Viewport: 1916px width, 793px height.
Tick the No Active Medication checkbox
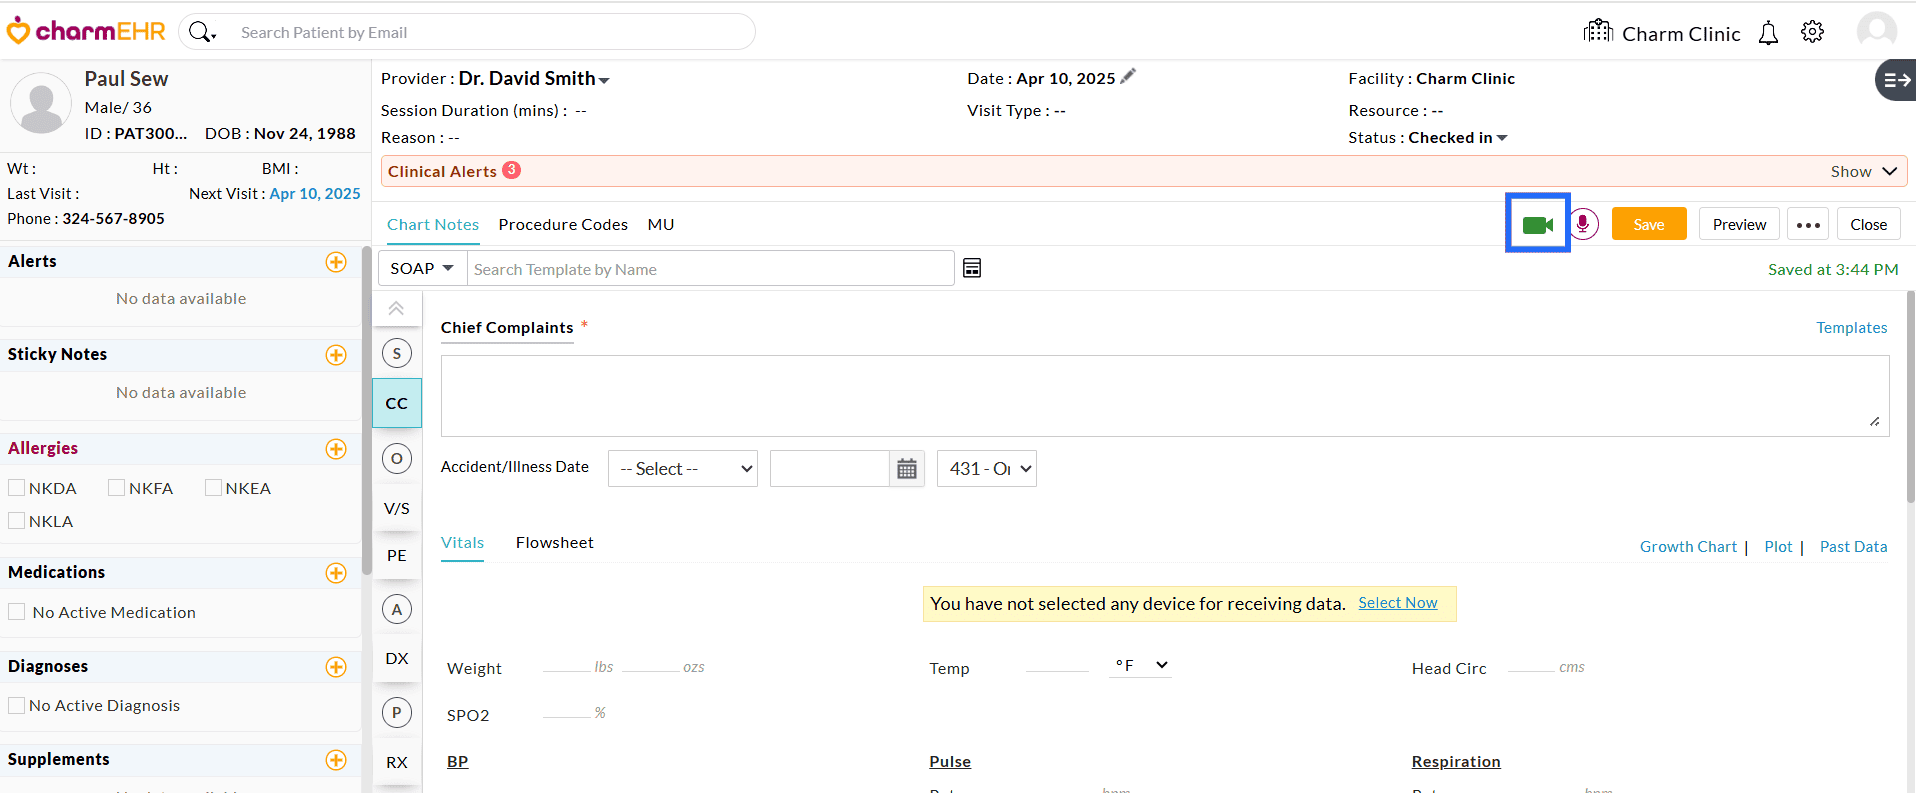(17, 612)
